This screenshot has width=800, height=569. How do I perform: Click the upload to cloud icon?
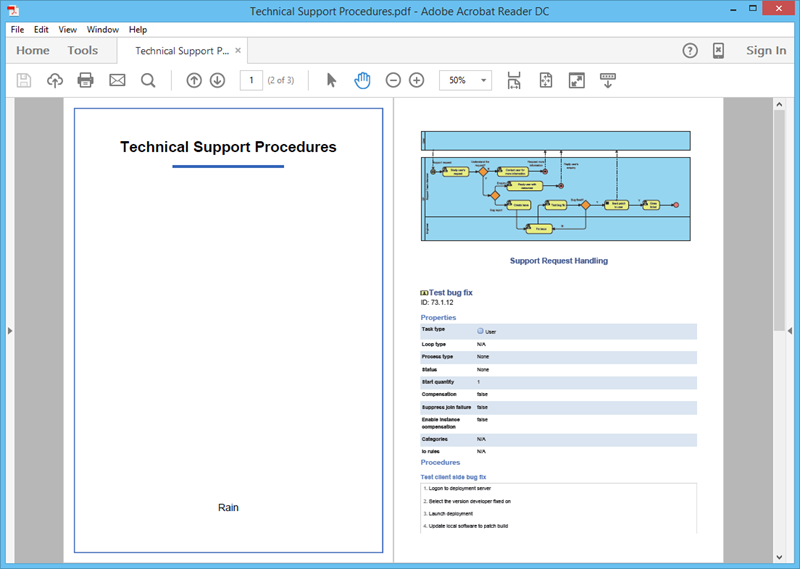pyautogui.click(x=54, y=80)
